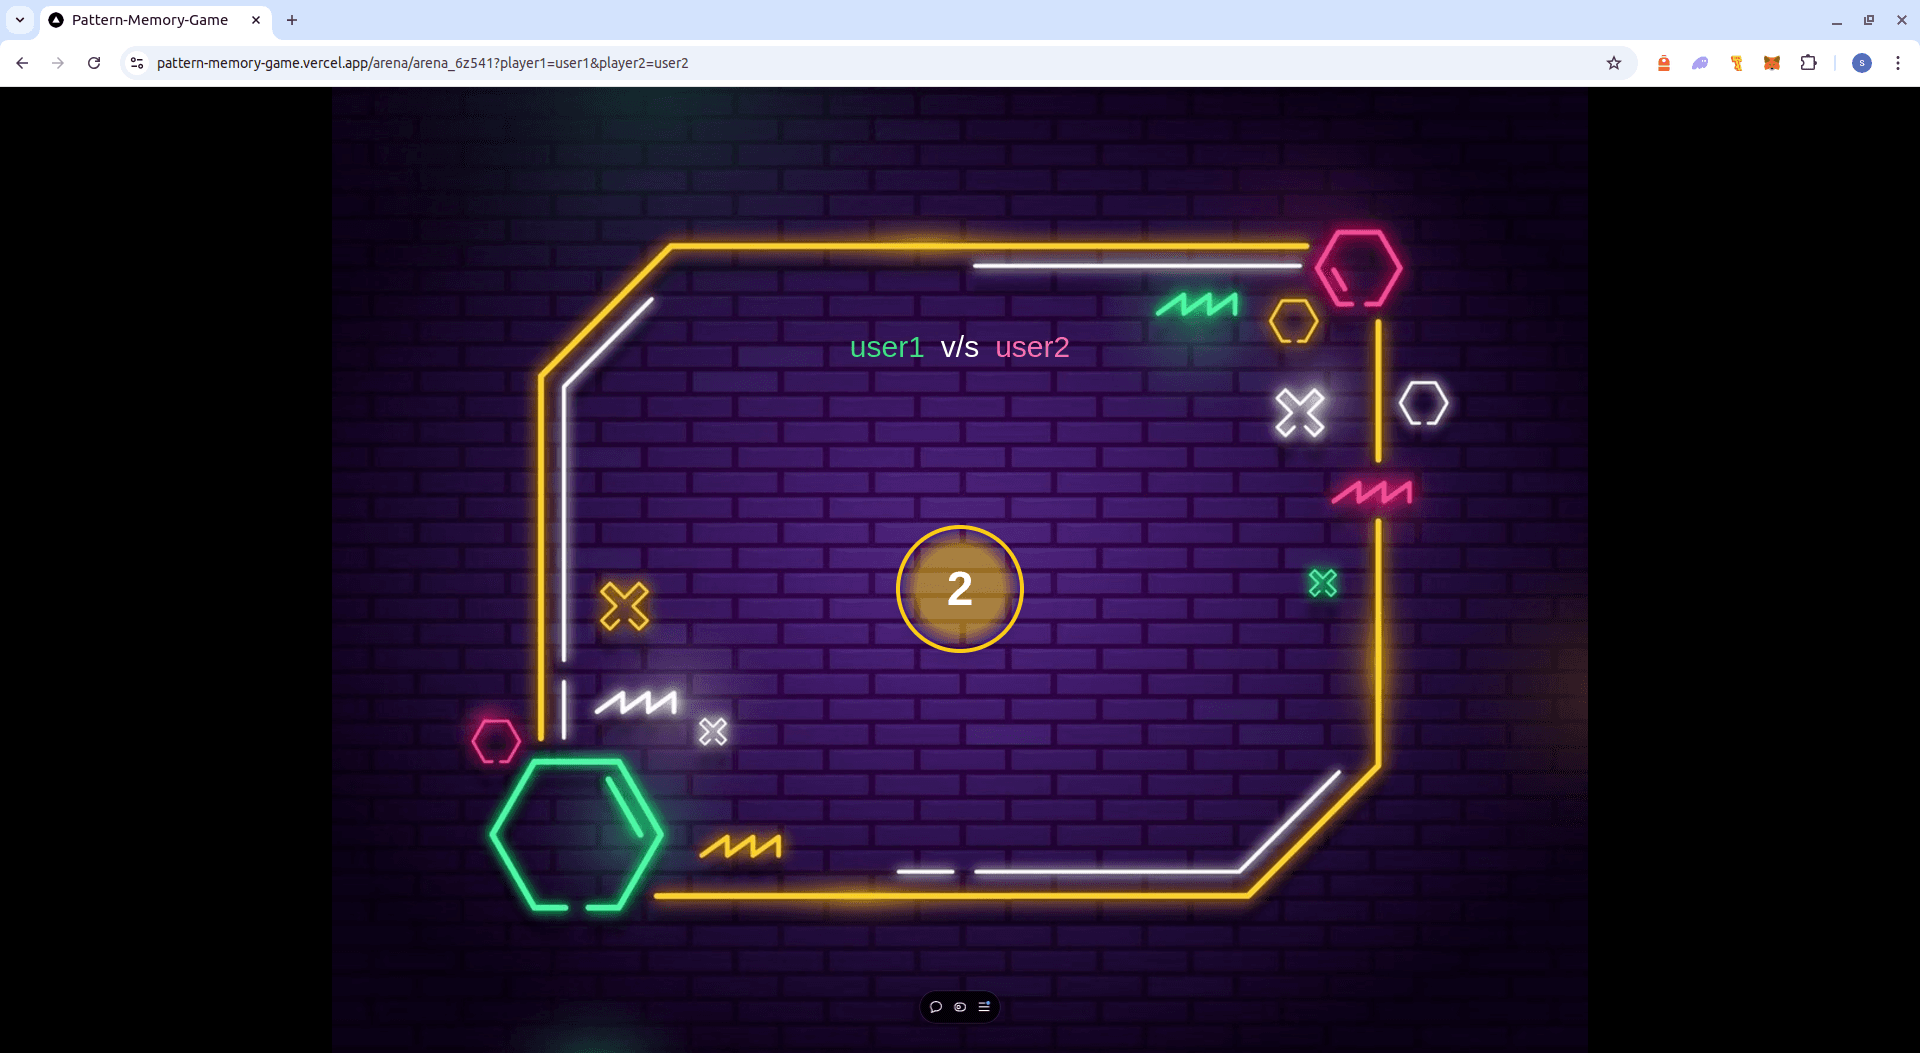The height and width of the screenshot is (1053, 1920).
Task: View site information for this page
Action: (137, 63)
